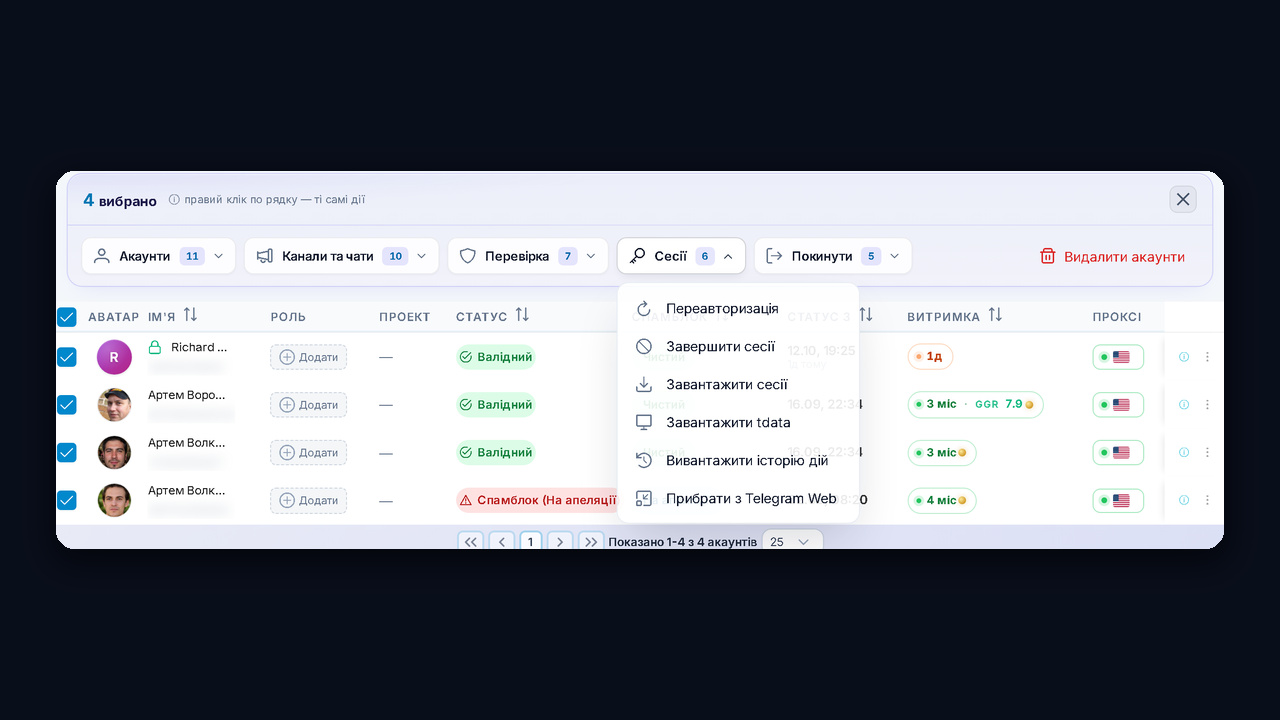Click the info icon in Richard's row
The width and height of the screenshot is (1280, 720).
click(x=1184, y=357)
